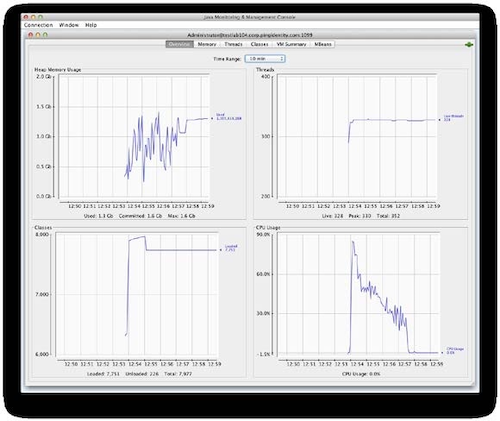The height and width of the screenshot is (421, 500).
Task: Click the 'Loaded: 7,751' classes value
Action: pos(103,374)
